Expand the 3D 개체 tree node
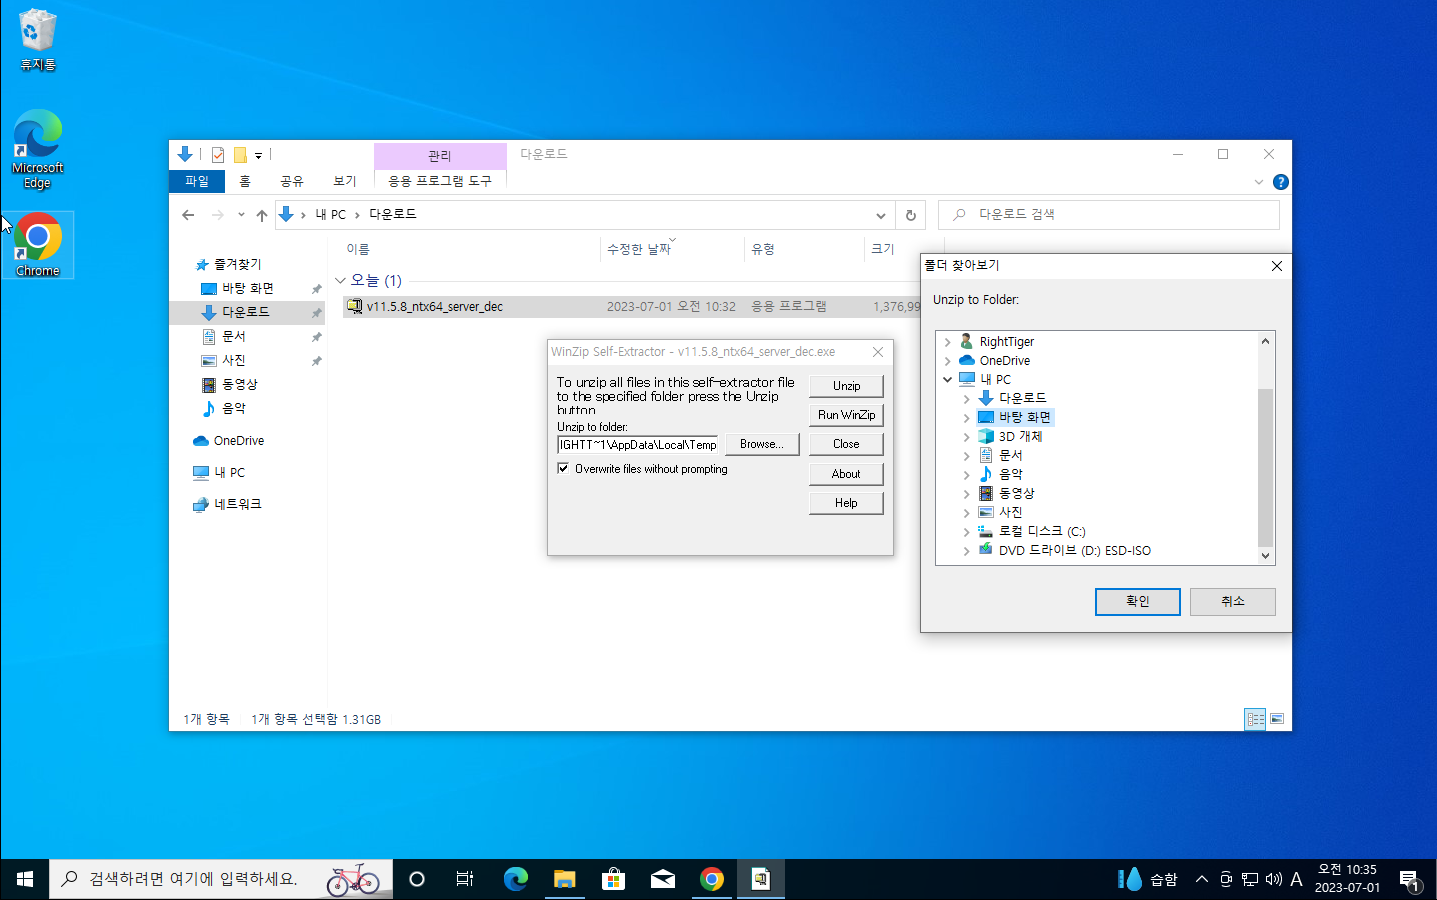This screenshot has height=900, width=1437. (966, 437)
